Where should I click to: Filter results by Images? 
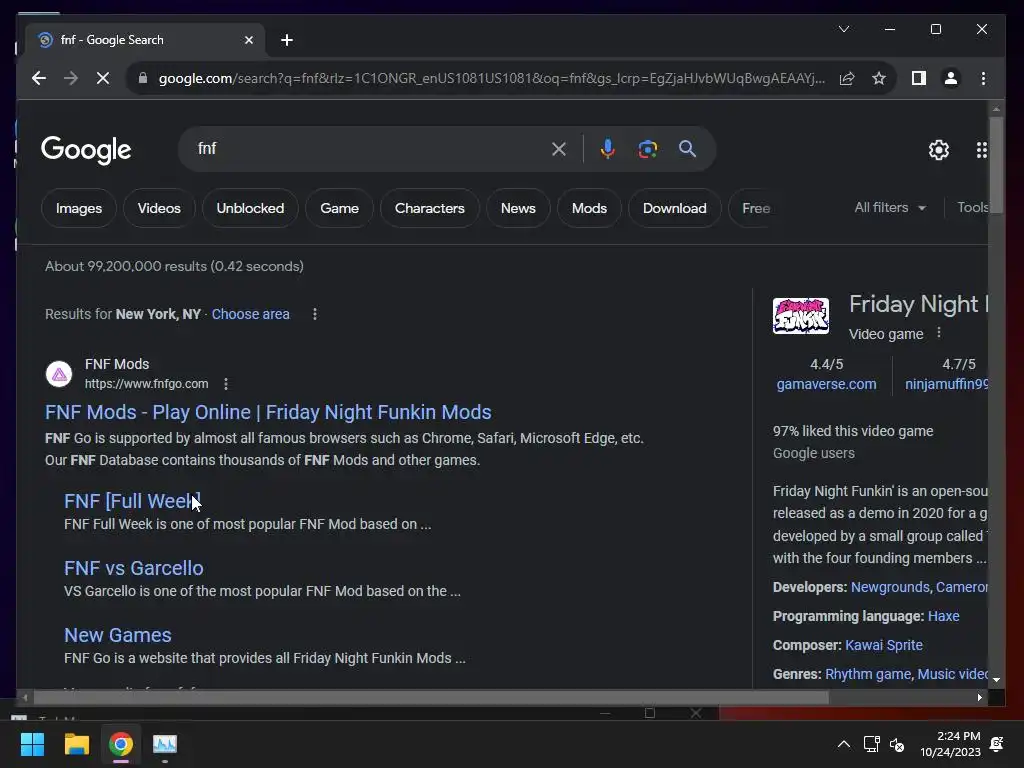[78, 208]
